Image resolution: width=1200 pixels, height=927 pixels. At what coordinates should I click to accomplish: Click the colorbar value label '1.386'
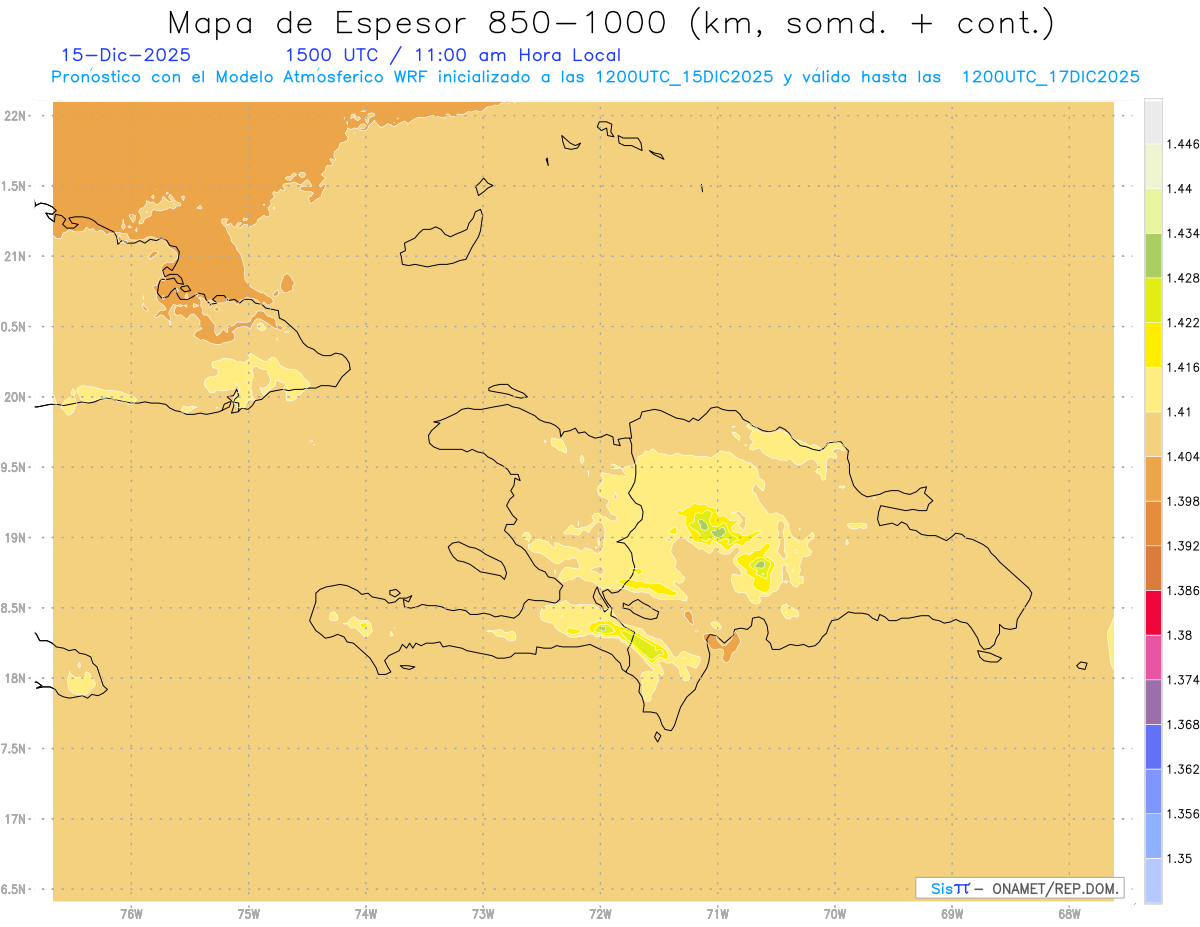tap(1183, 591)
